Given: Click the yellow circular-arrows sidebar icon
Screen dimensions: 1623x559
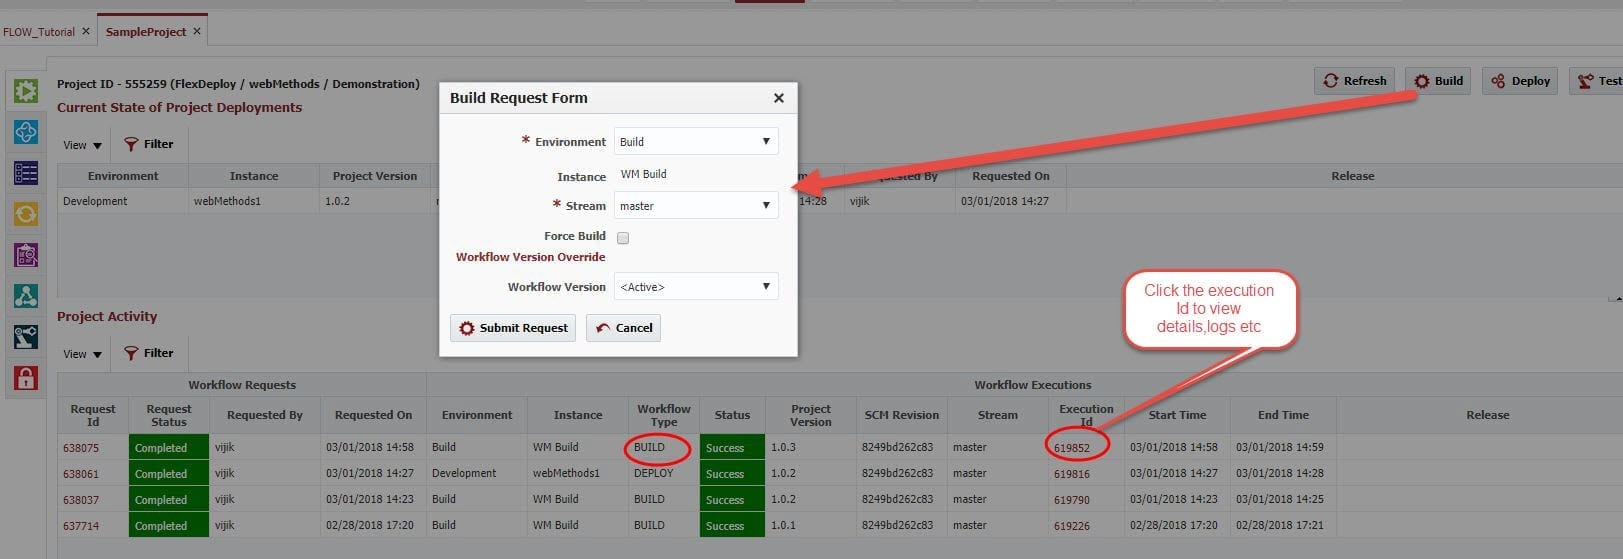Looking at the screenshot, I should (26, 214).
